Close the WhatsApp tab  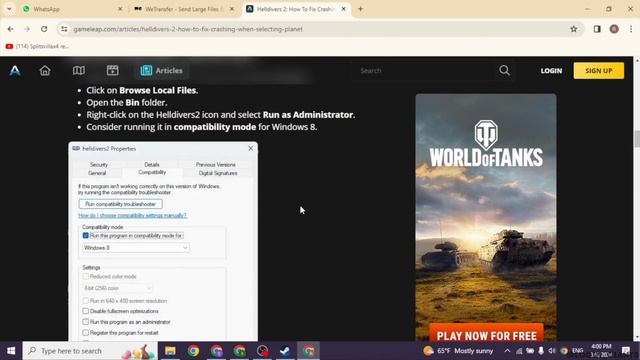(120, 9)
